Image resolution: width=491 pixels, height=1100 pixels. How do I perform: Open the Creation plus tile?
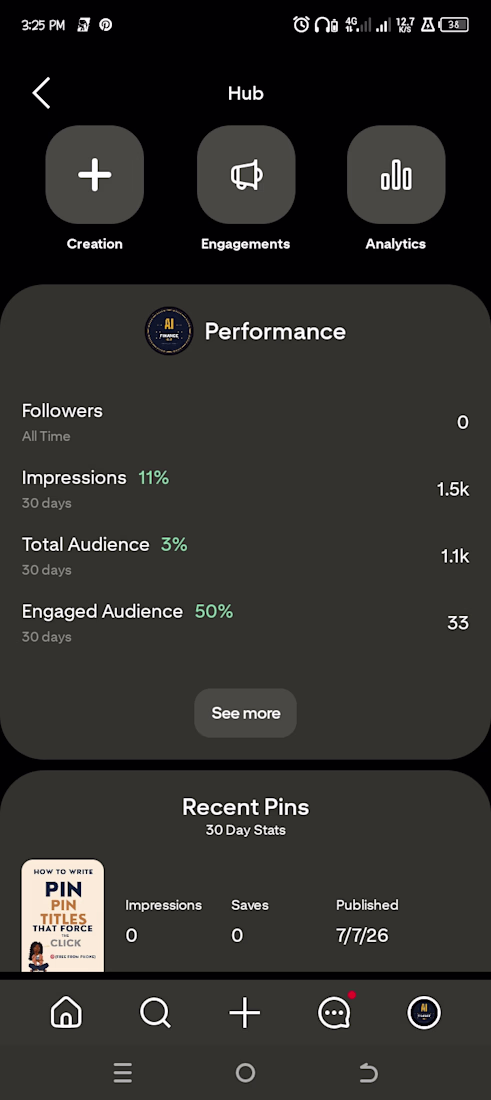pyautogui.click(x=95, y=175)
